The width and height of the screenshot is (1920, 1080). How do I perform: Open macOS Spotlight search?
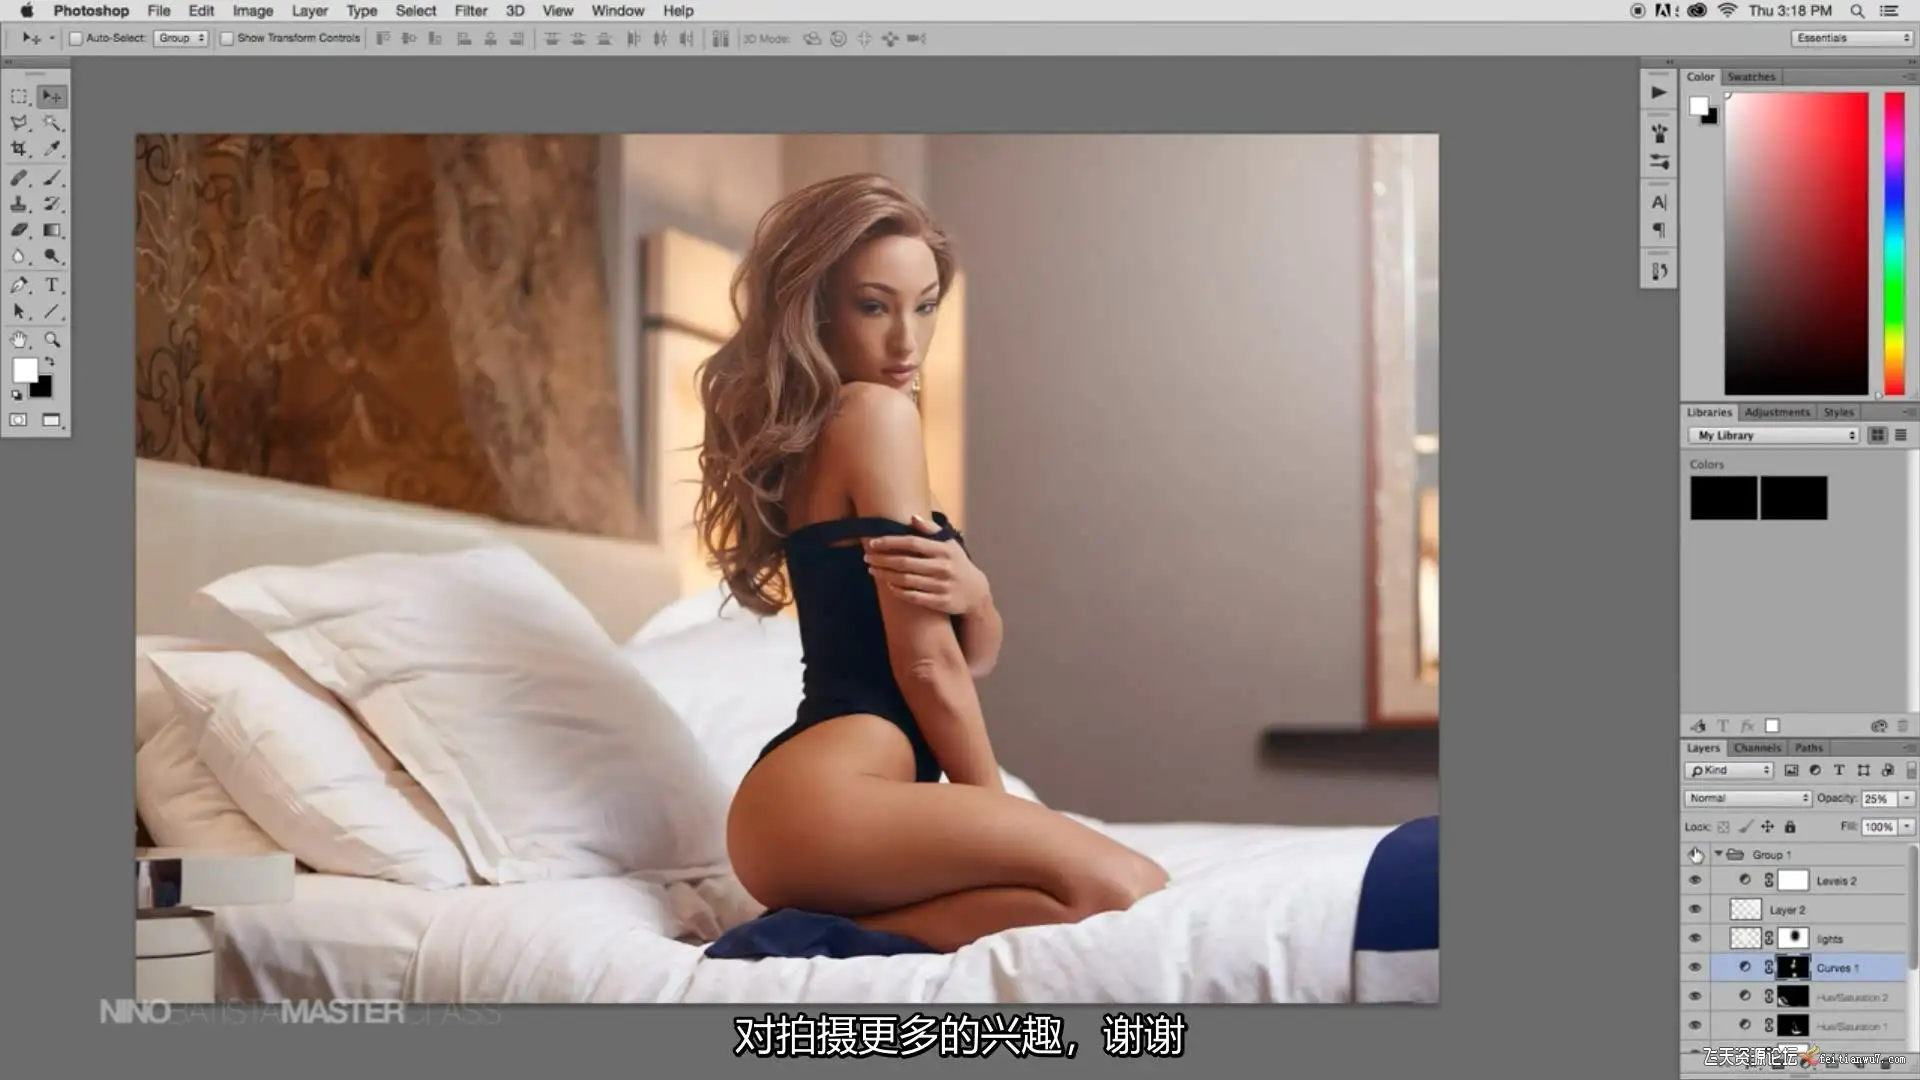[1857, 11]
